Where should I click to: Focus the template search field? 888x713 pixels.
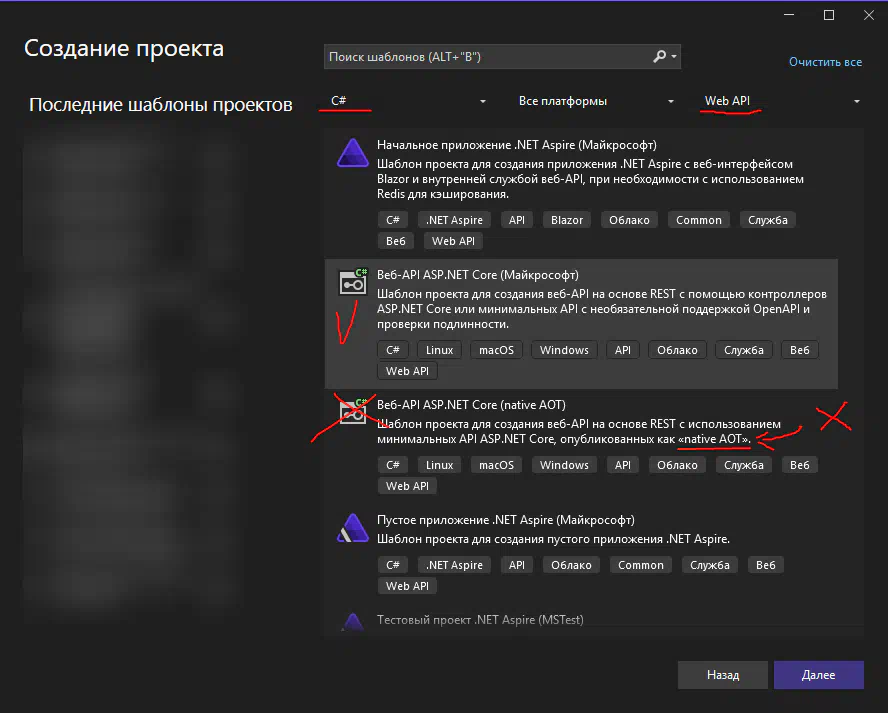tap(502, 57)
